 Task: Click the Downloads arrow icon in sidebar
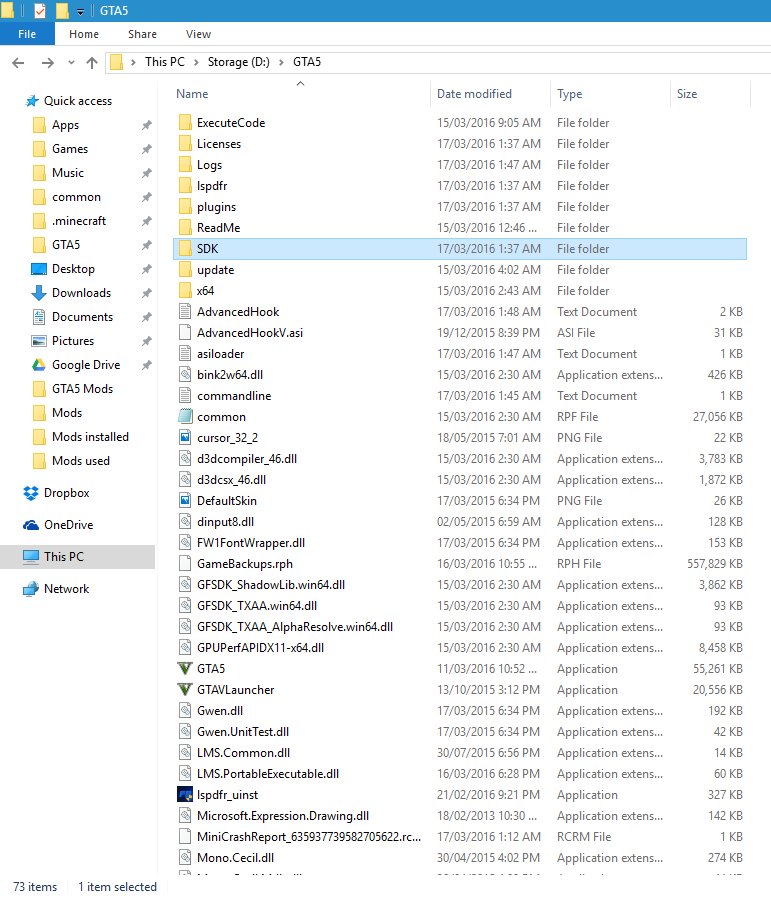[38, 293]
